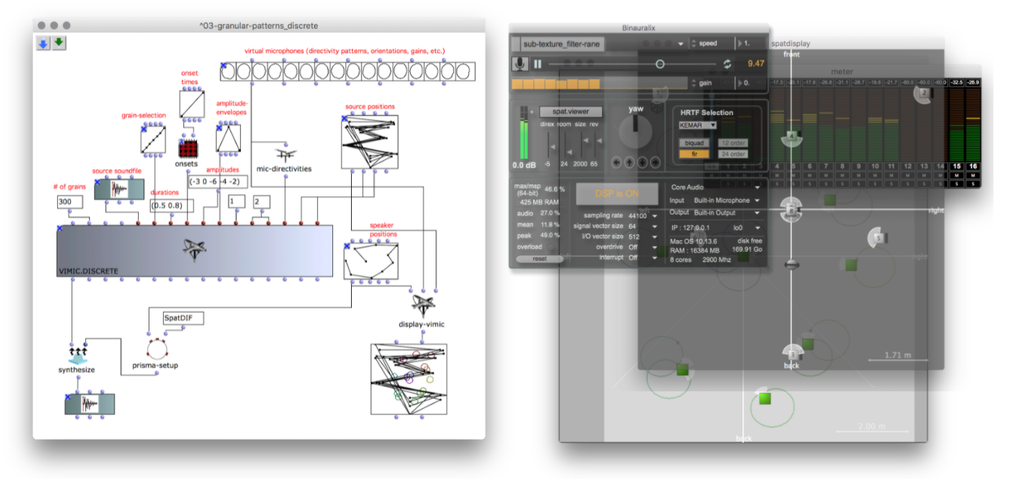This screenshot has height=479, width=1015.
Task: Select the mic-directivities object icon
Action: point(284,155)
